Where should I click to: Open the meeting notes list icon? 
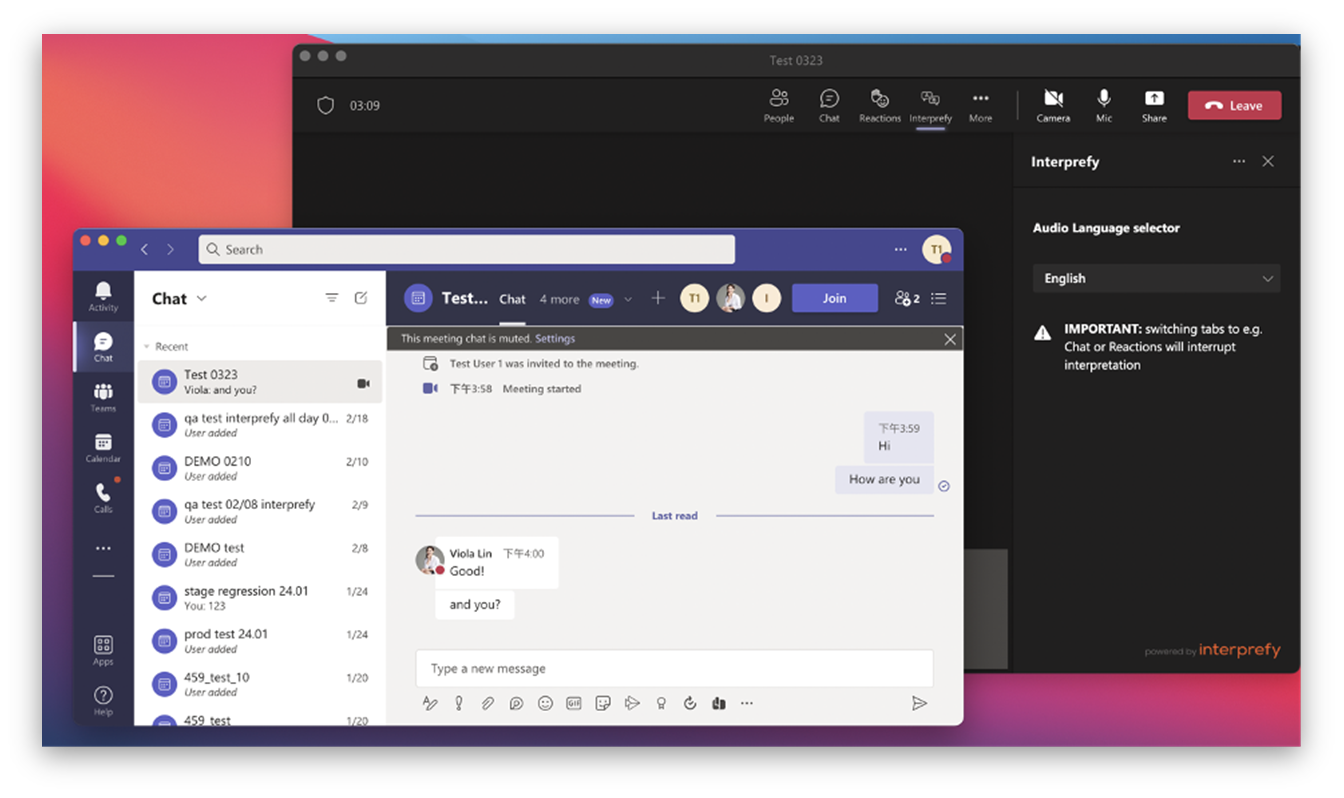[938, 298]
